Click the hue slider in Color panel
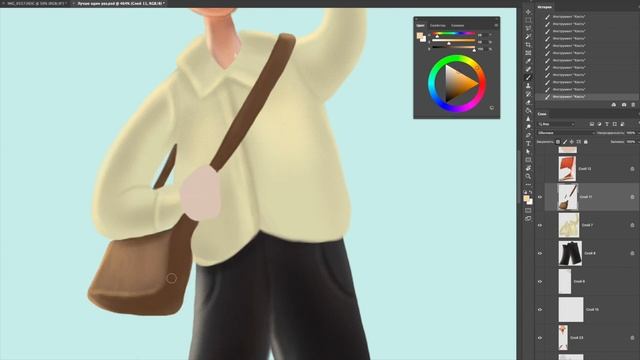640x360 pixels. coord(453,33)
